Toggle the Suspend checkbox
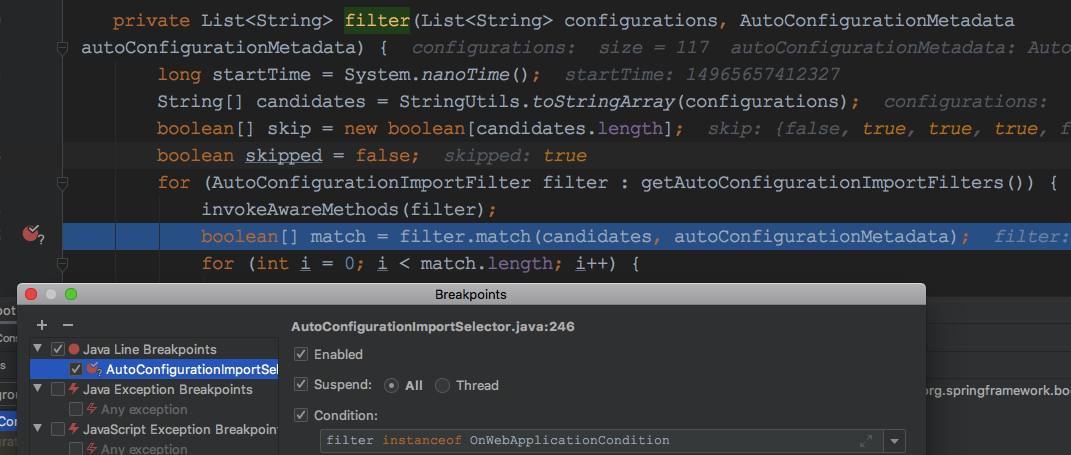 click(x=301, y=385)
